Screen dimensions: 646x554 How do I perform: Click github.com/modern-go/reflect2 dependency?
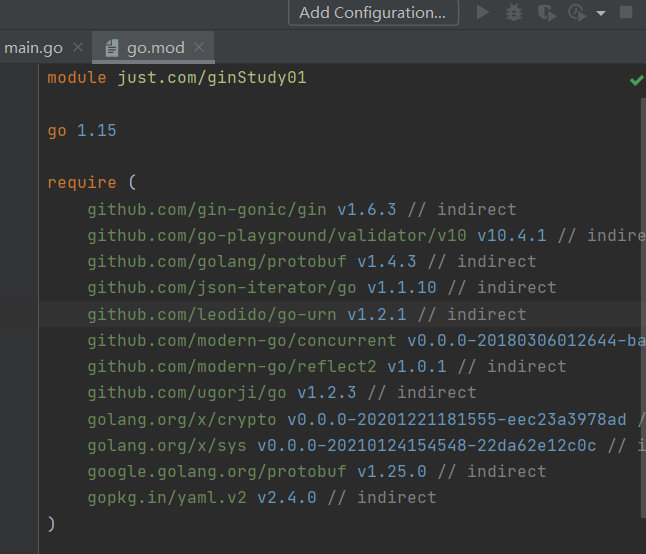232,367
